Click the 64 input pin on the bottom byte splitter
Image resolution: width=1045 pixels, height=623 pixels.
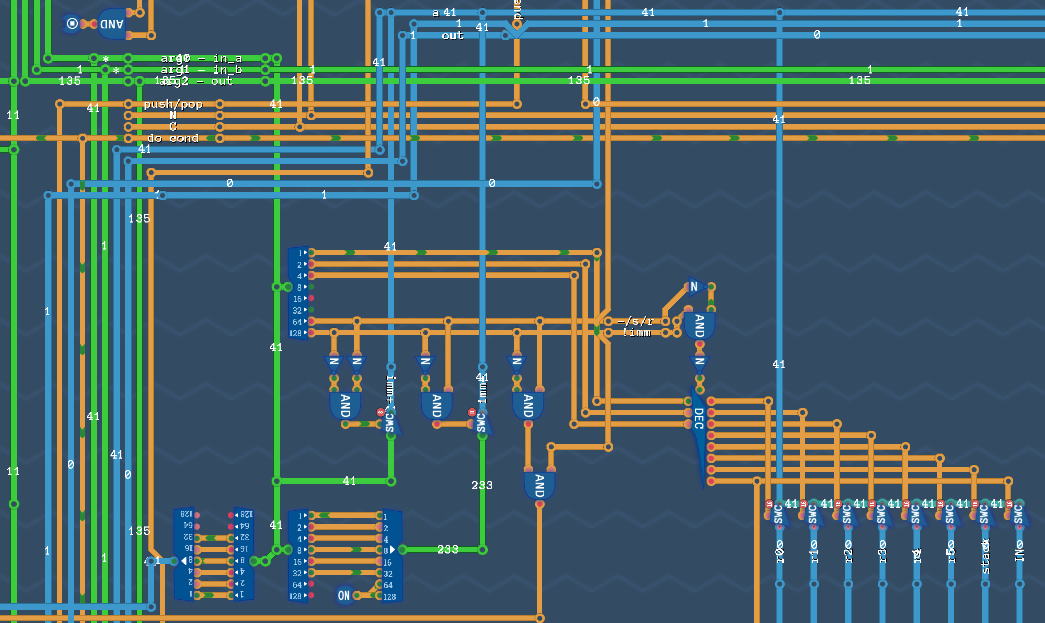(311, 584)
